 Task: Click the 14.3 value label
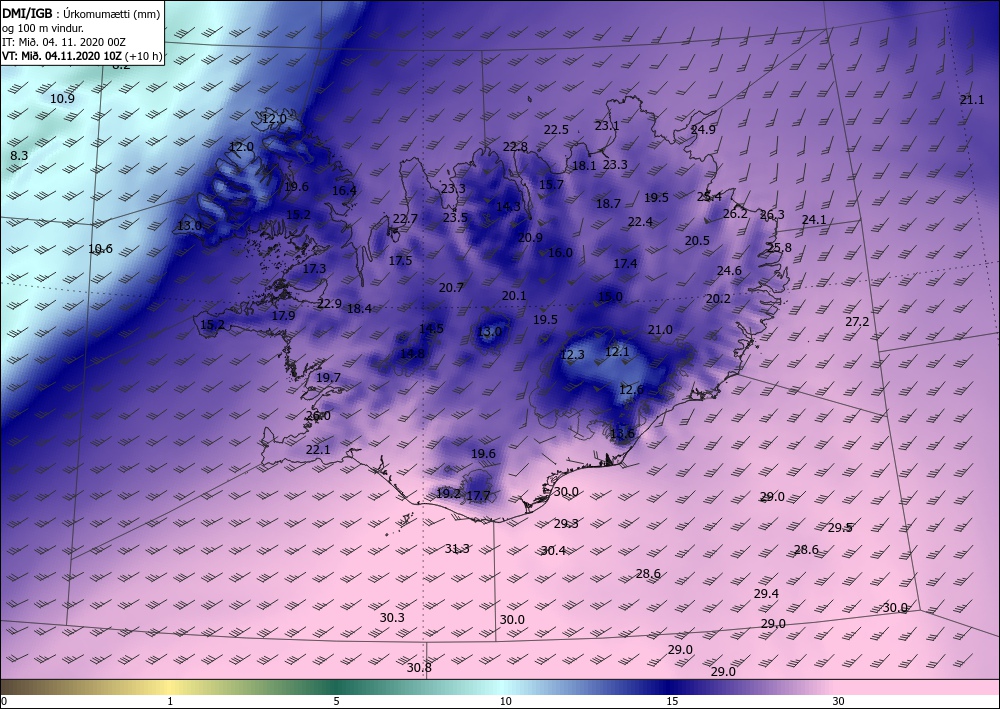pyautogui.click(x=508, y=207)
